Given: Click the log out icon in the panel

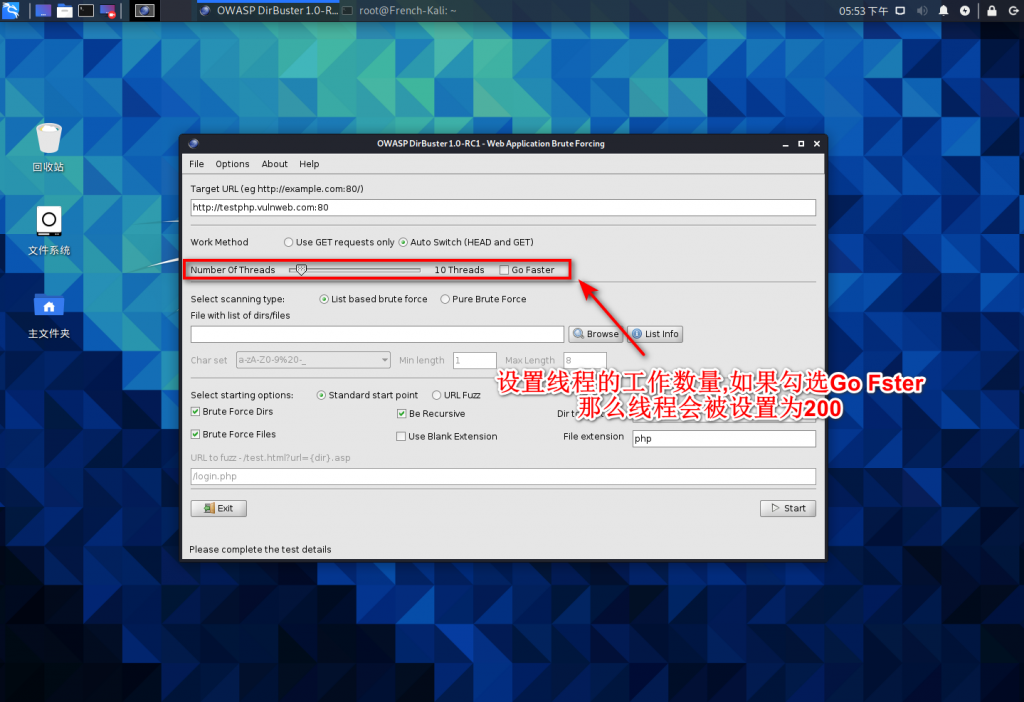Looking at the screenshot, I should [x=1014, y=11].
